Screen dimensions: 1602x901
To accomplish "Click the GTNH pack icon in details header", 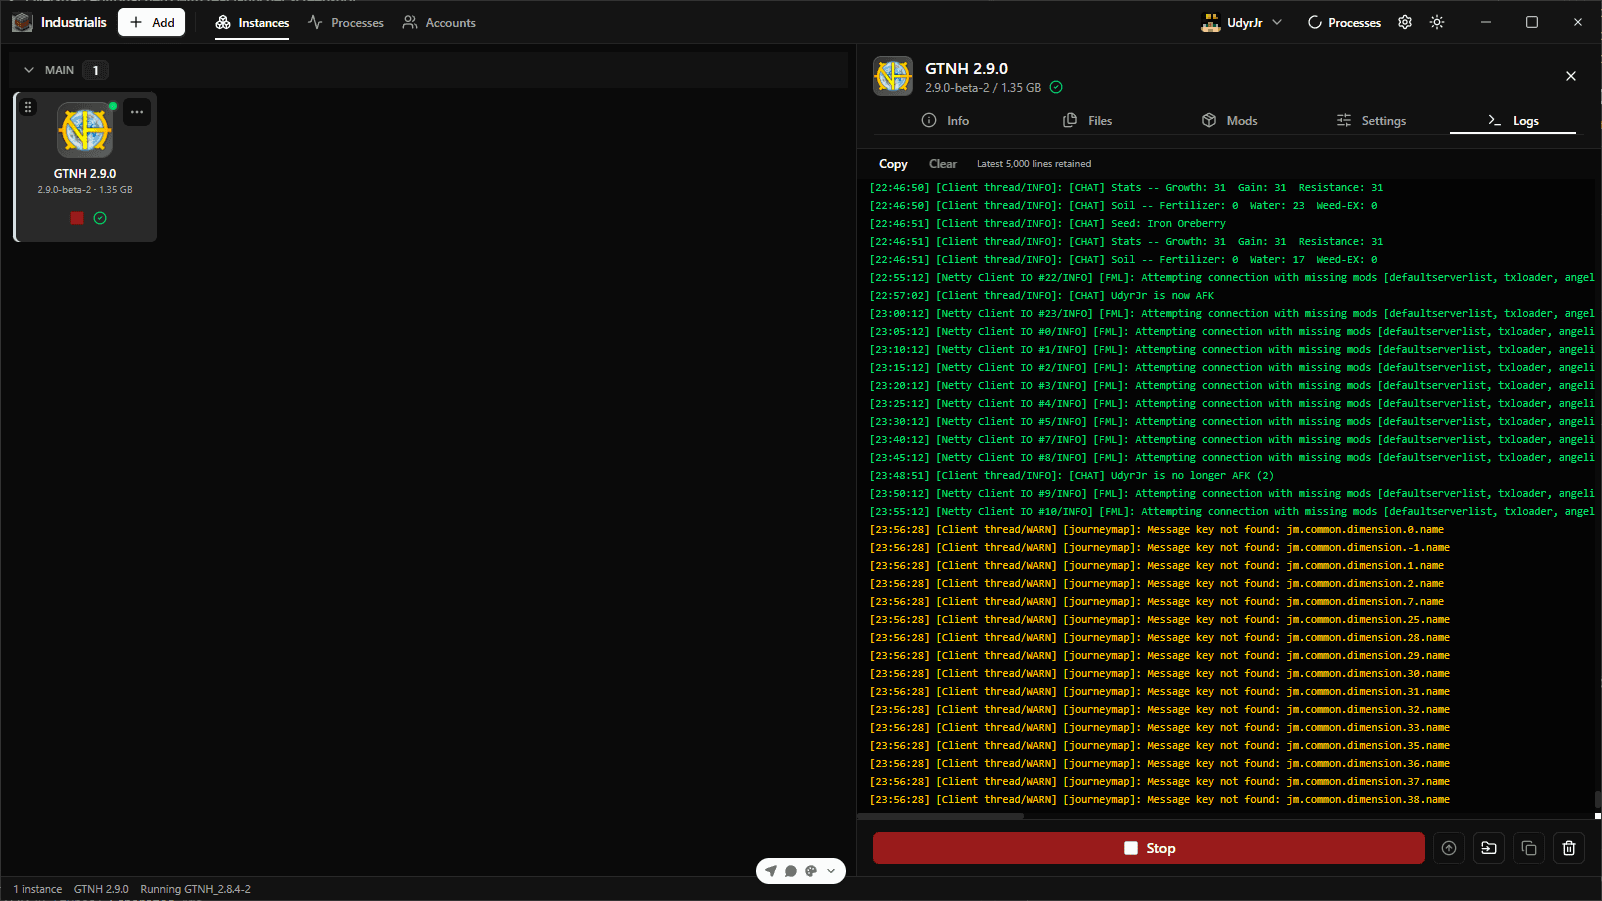I will click(x=893, y=76).
